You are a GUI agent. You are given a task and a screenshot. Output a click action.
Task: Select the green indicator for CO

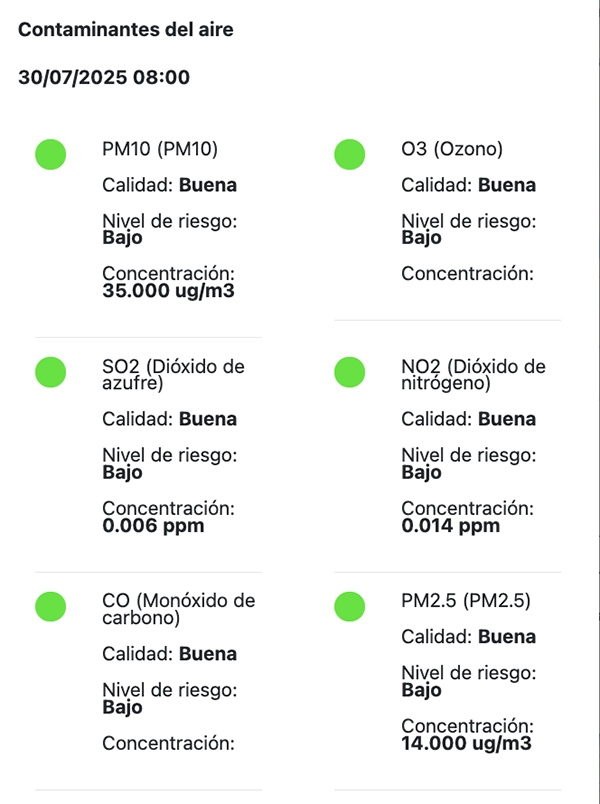(x=51, y=605)
